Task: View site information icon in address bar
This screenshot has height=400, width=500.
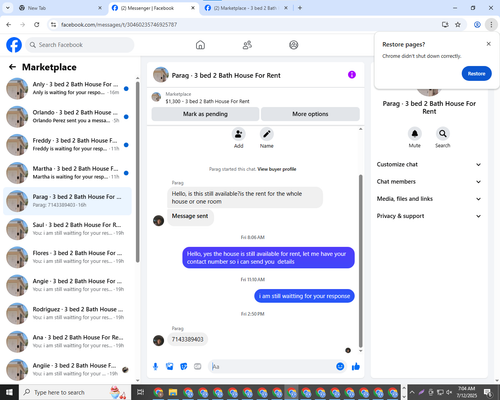Action: 53,25
